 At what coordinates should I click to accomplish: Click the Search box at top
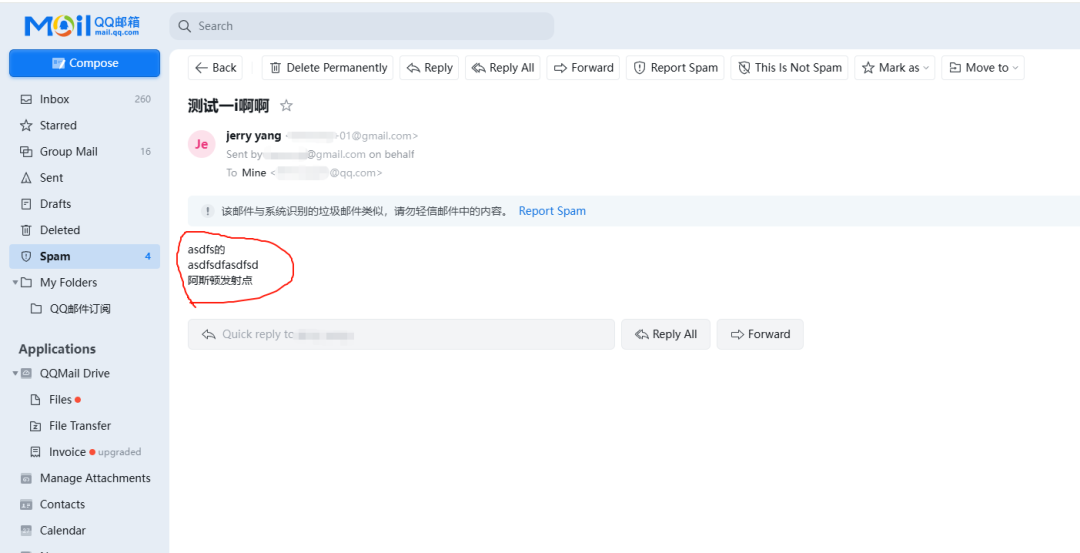coord(361,26)
